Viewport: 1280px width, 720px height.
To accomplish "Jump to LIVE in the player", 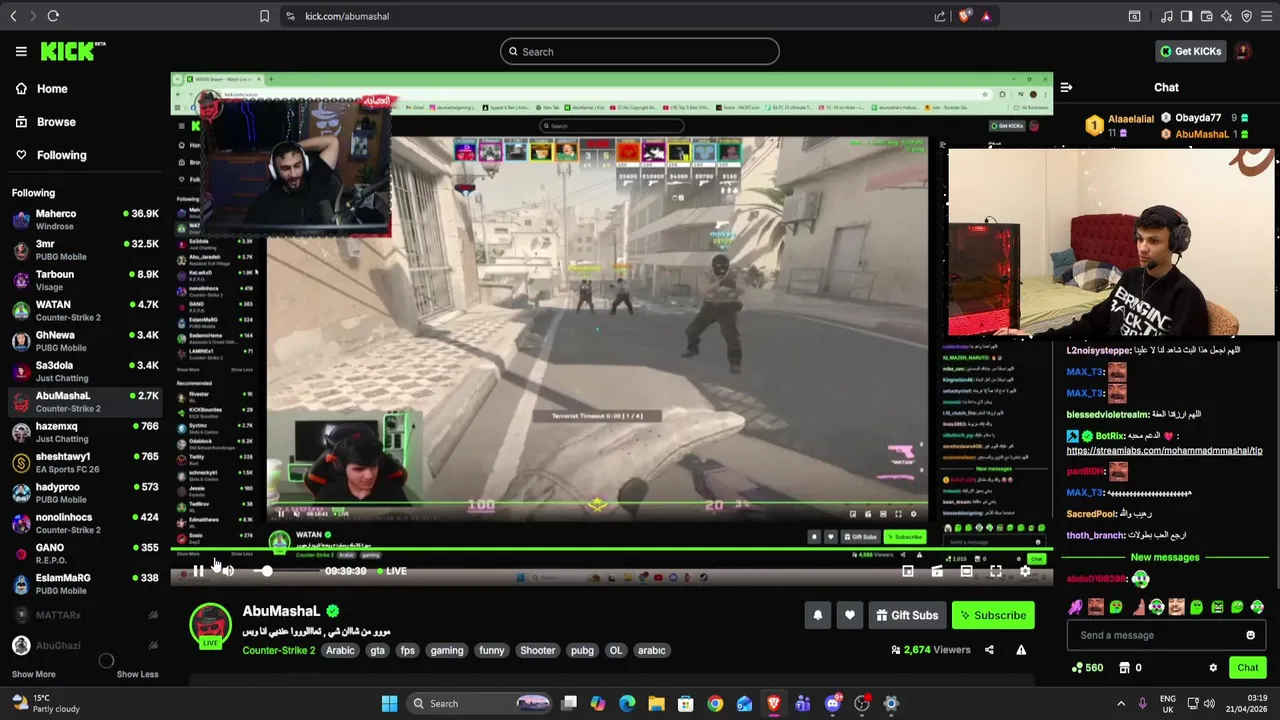I will [x=391, y=571].
